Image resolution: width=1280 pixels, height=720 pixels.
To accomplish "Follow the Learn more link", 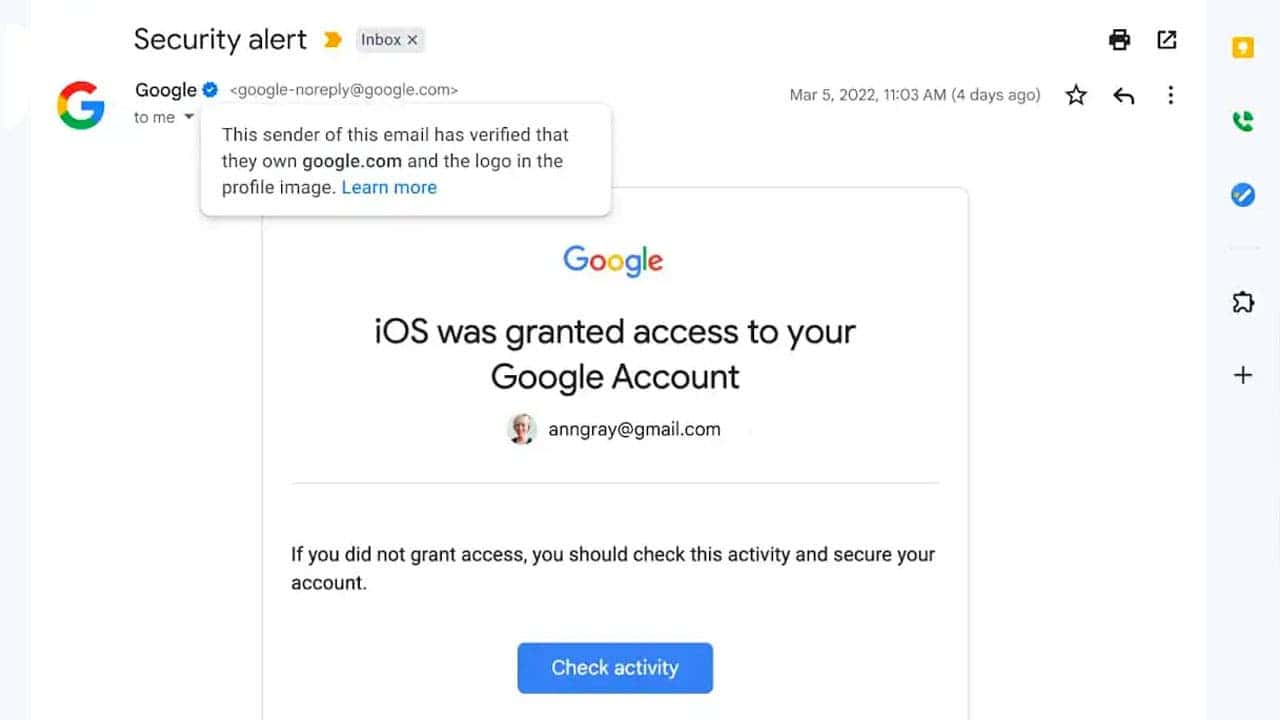I will pyautogui.click(x=389, y=187).
